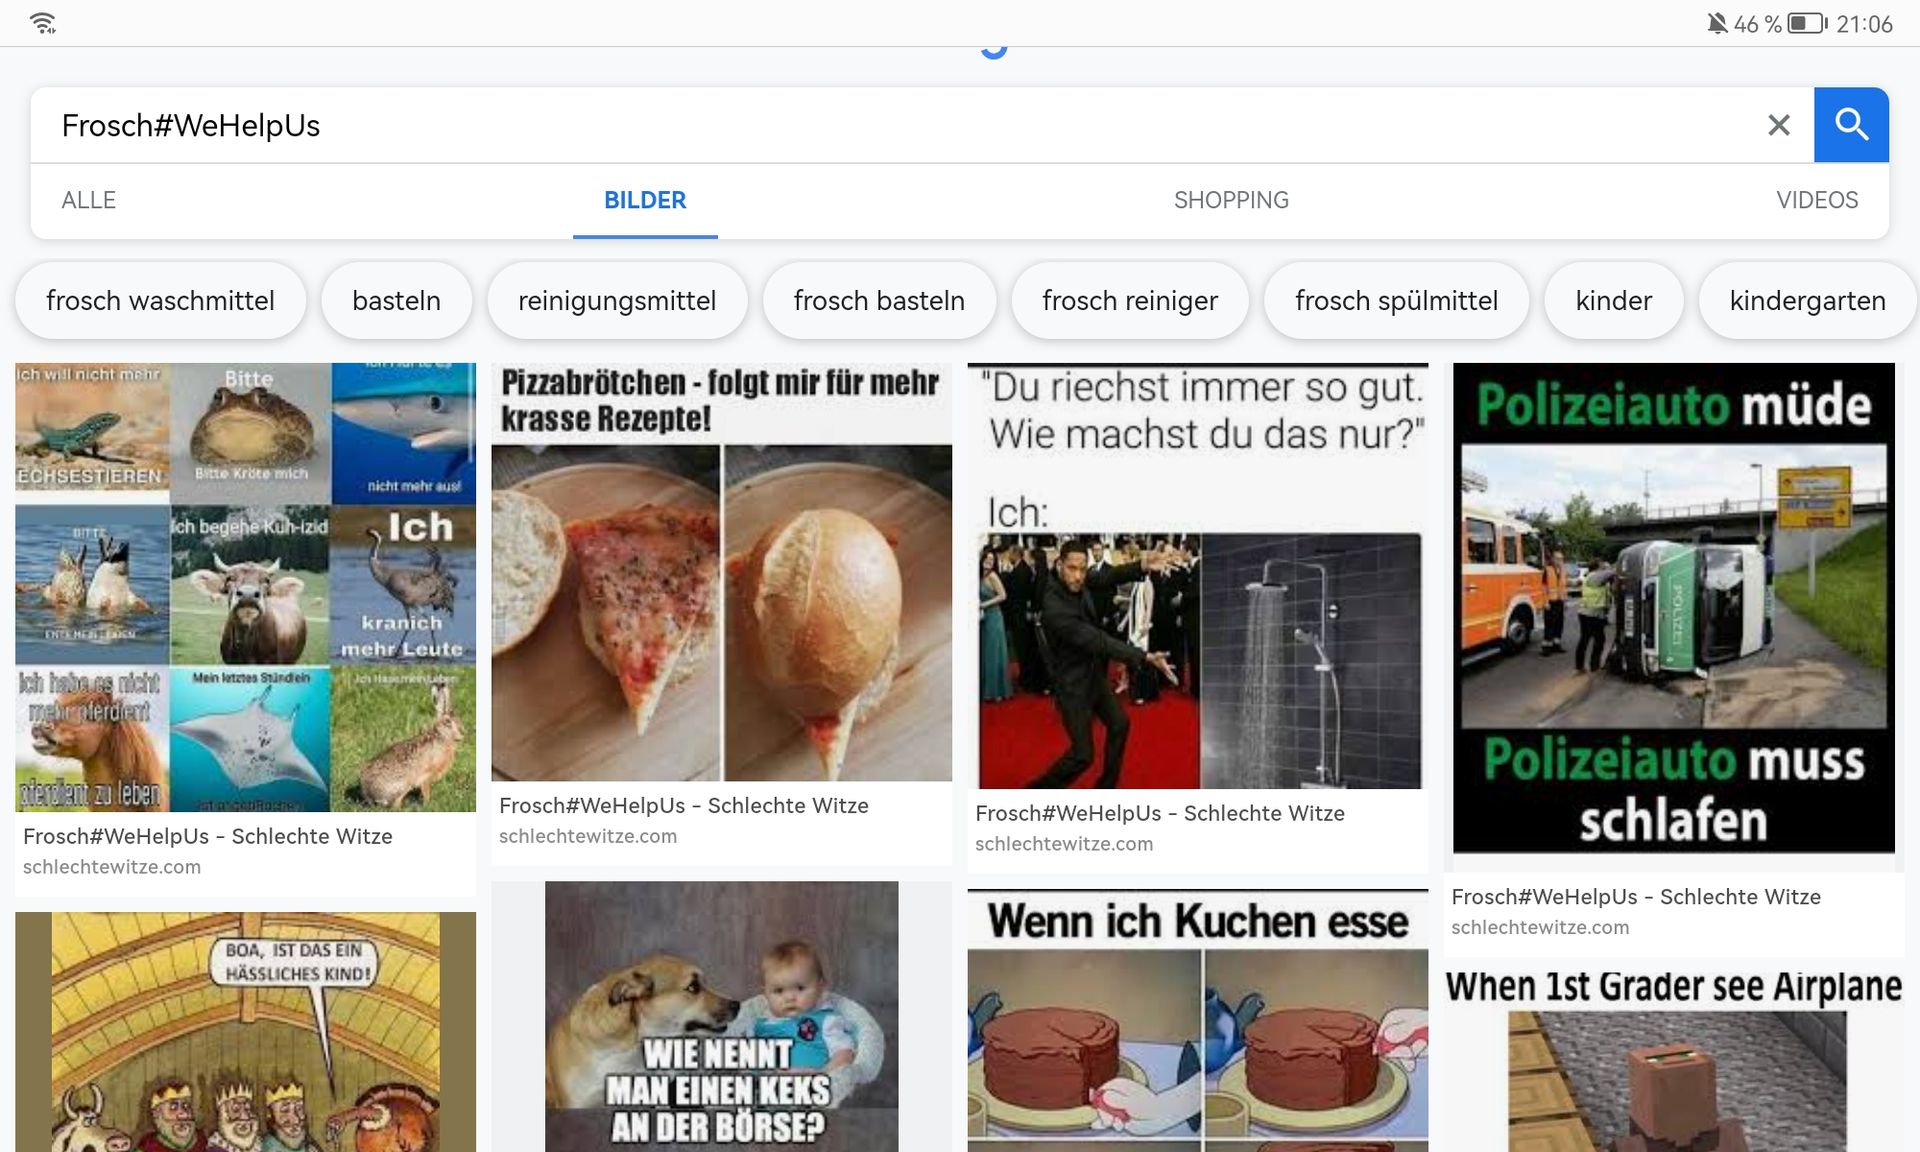
Task: Filter by frosch waschmittel chip
Action: (160, 301)
